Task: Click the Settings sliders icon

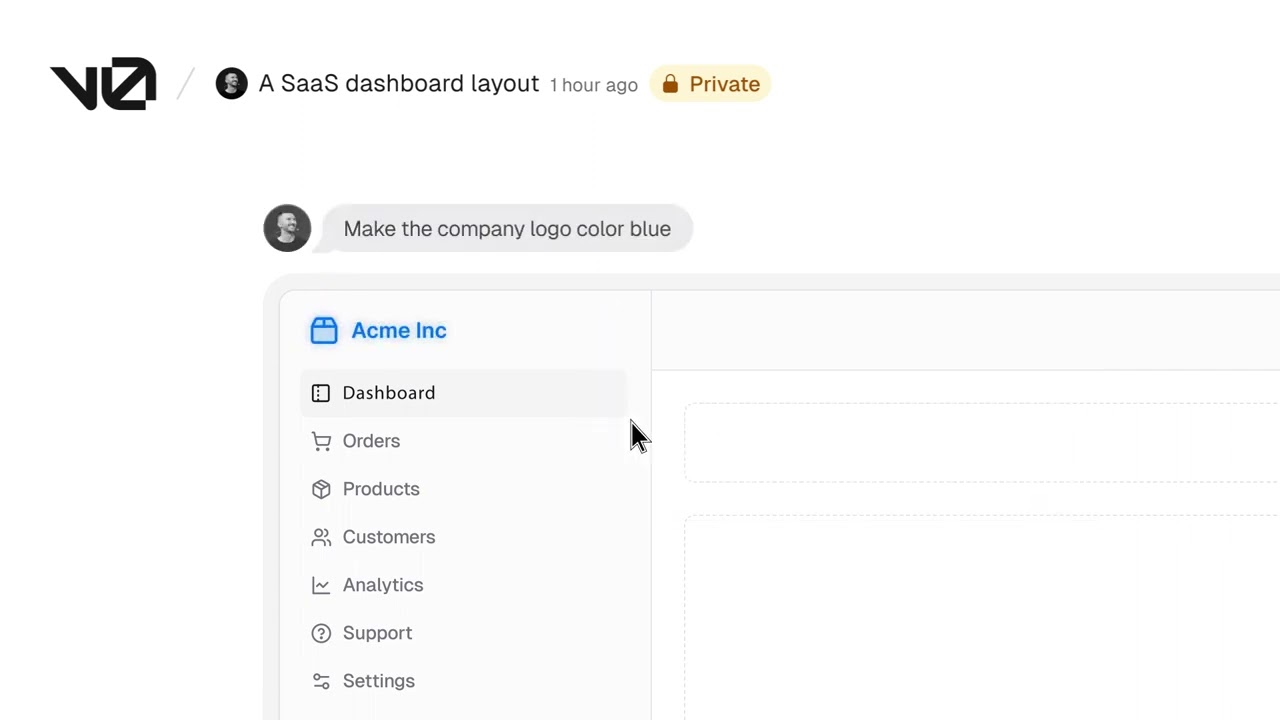Action: (x=321, y=681)
